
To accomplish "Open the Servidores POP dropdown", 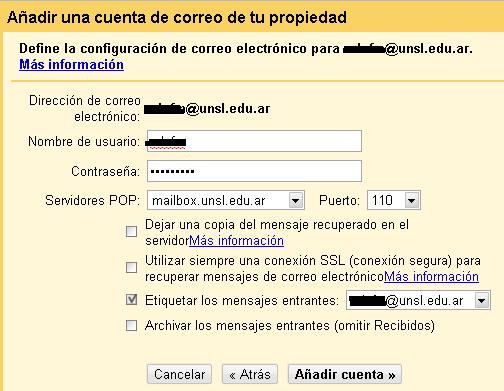I will point(226,200).
